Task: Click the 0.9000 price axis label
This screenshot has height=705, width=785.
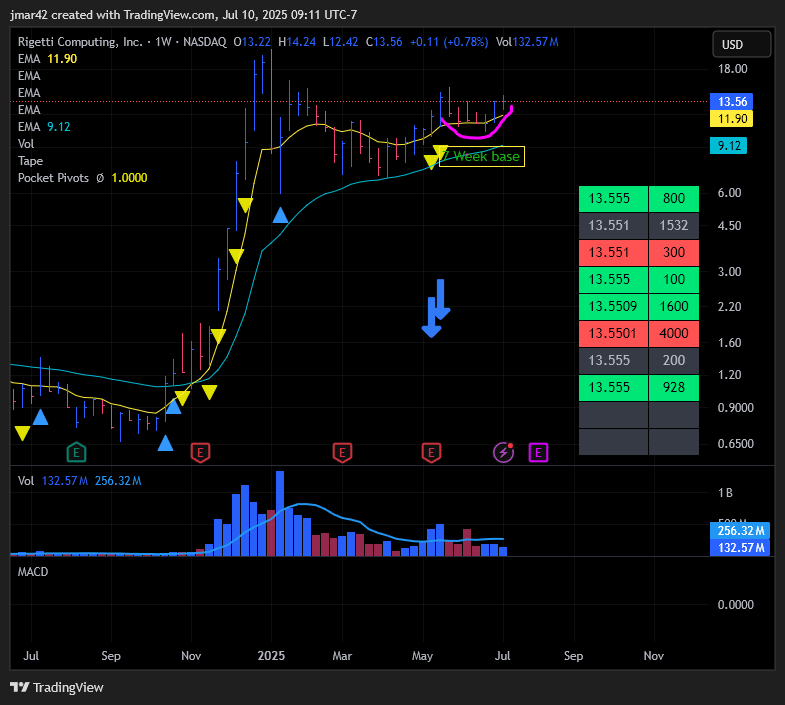Action: click(x=735, y=408)
